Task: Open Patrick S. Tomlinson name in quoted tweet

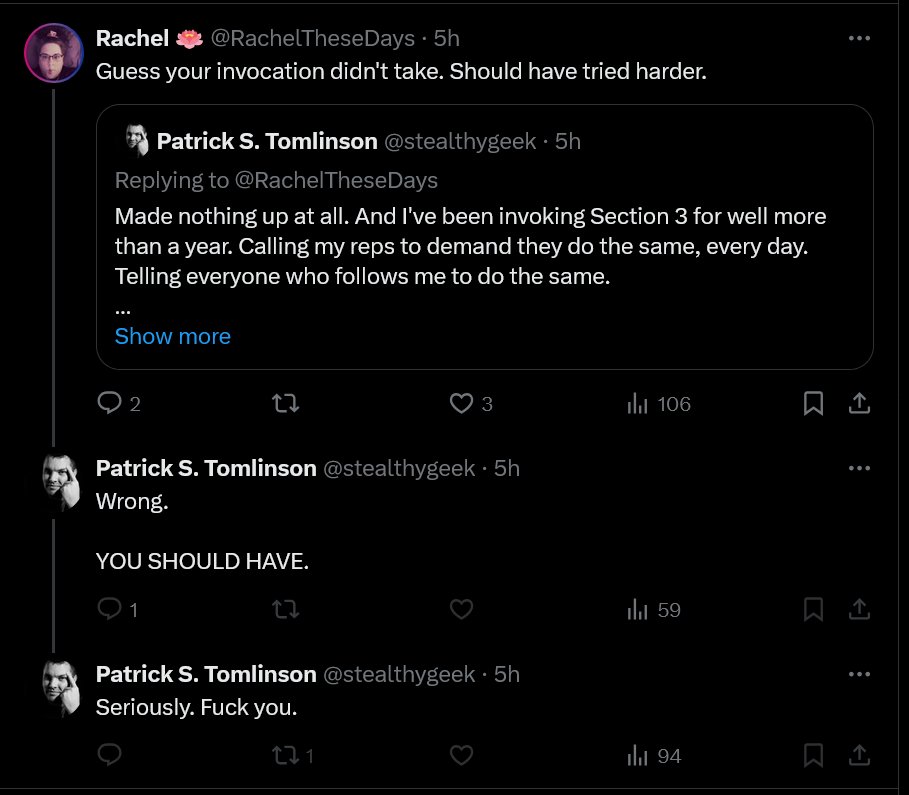Action: pyautogui.click(x=267, y=141)
